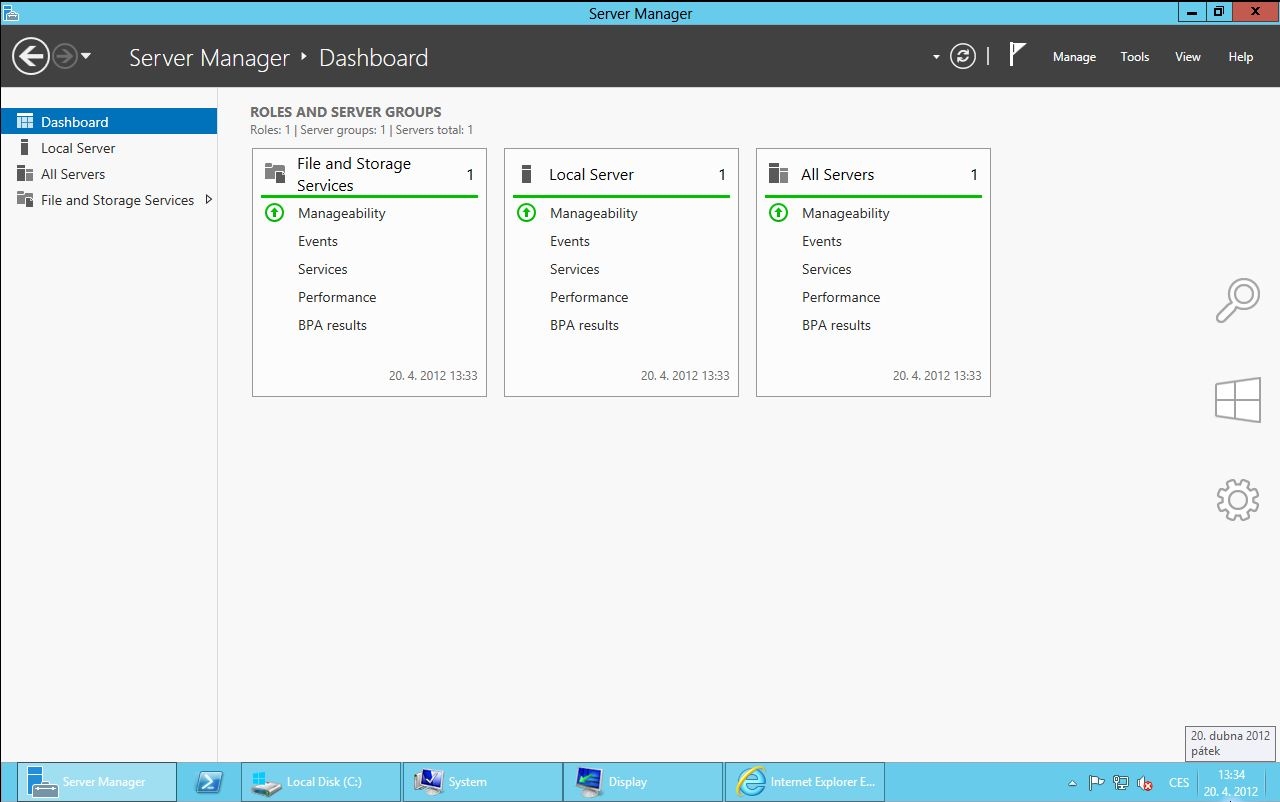Click the Local Server icon in sidebar
This screenshot has height=802, width=1280.
(x=25, y=147)
